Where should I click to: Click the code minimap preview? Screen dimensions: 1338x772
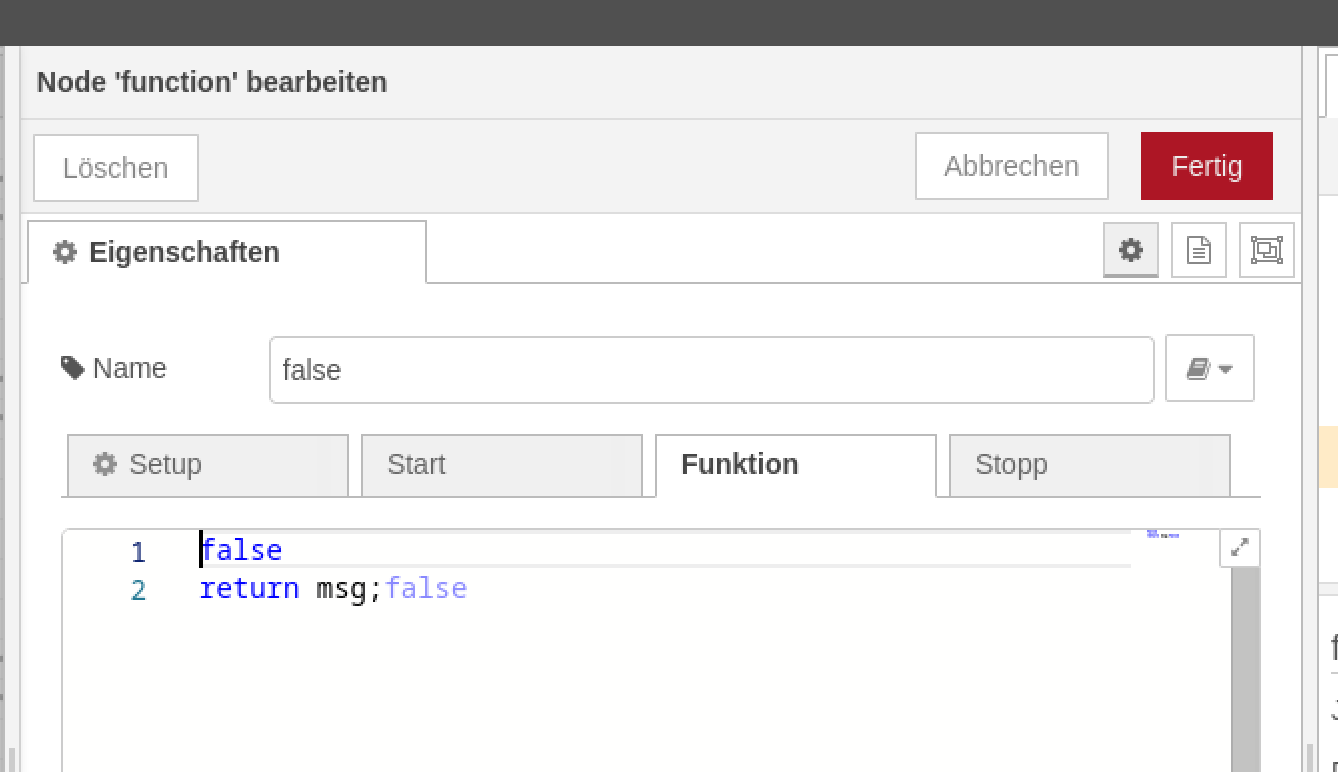pyautogui.click(x=1163, y=535)
